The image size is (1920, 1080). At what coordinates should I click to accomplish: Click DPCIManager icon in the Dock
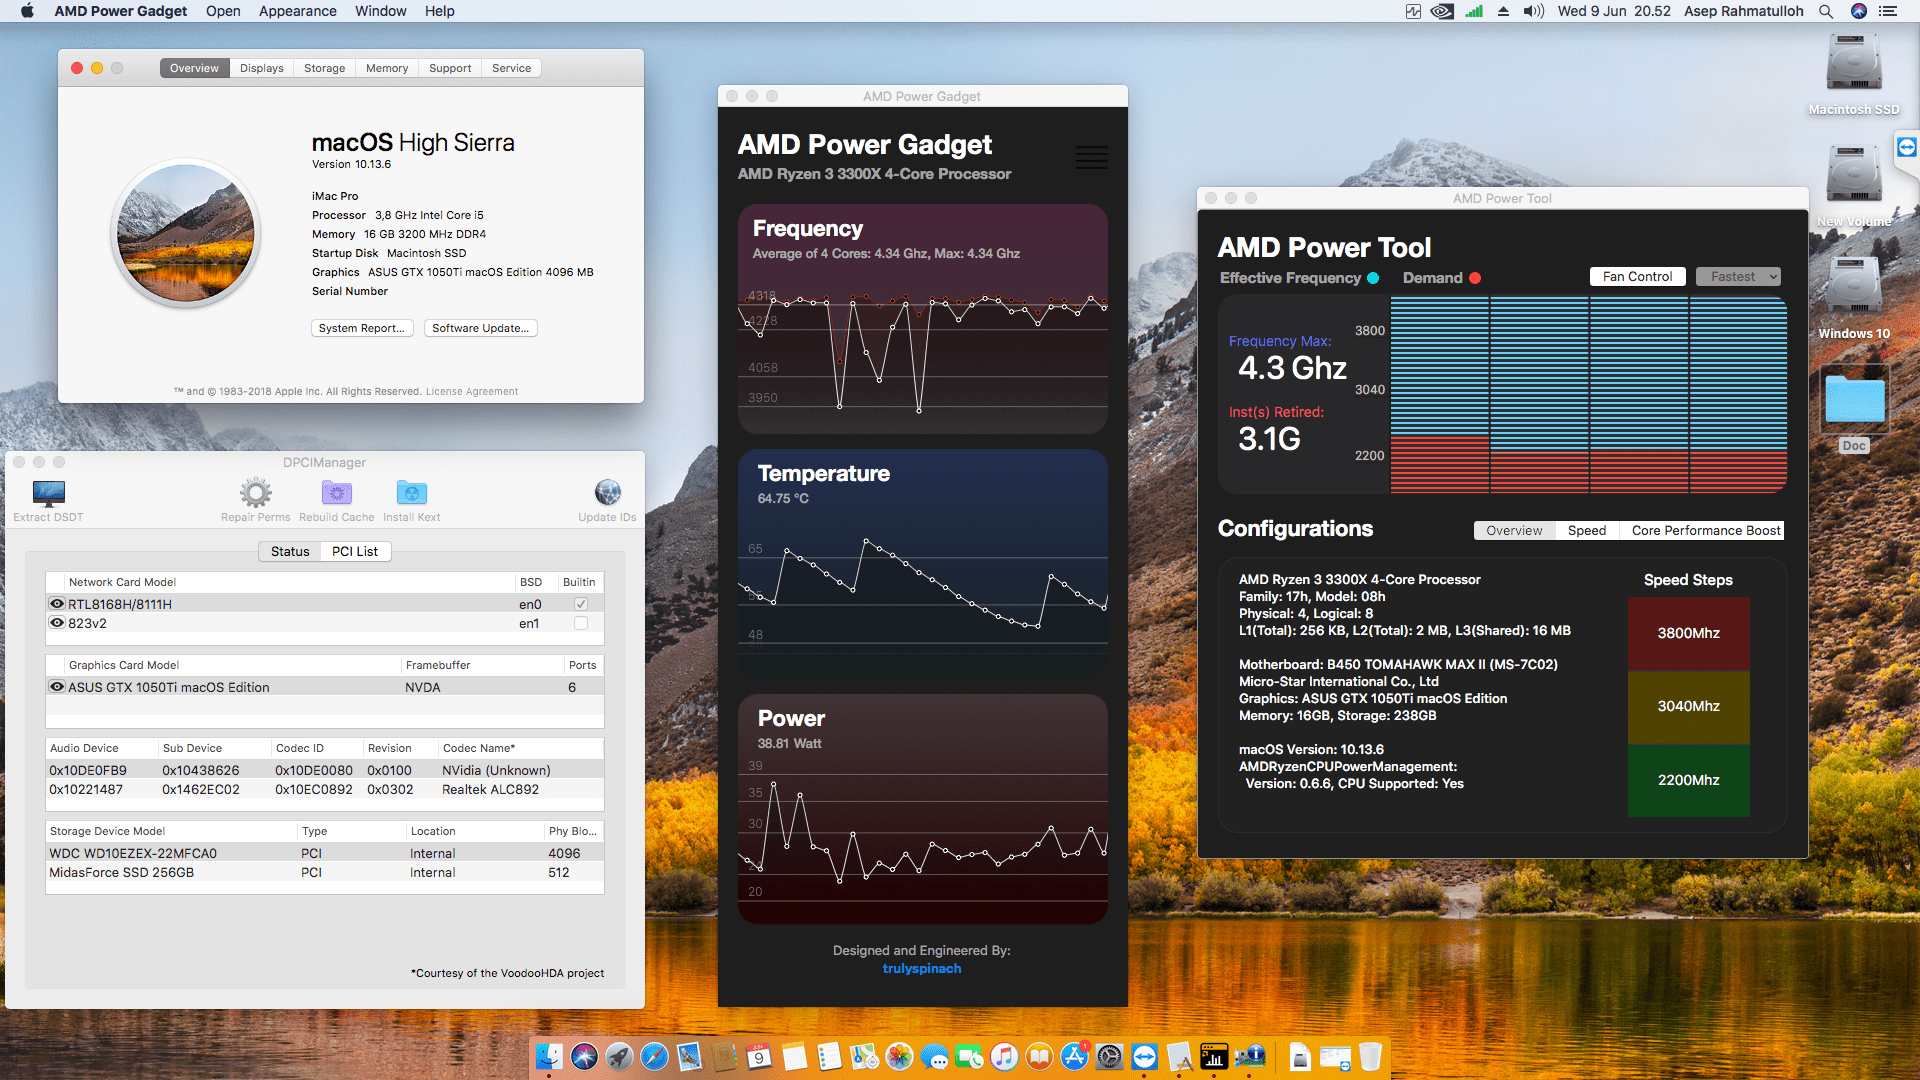pos(1249,1056)
